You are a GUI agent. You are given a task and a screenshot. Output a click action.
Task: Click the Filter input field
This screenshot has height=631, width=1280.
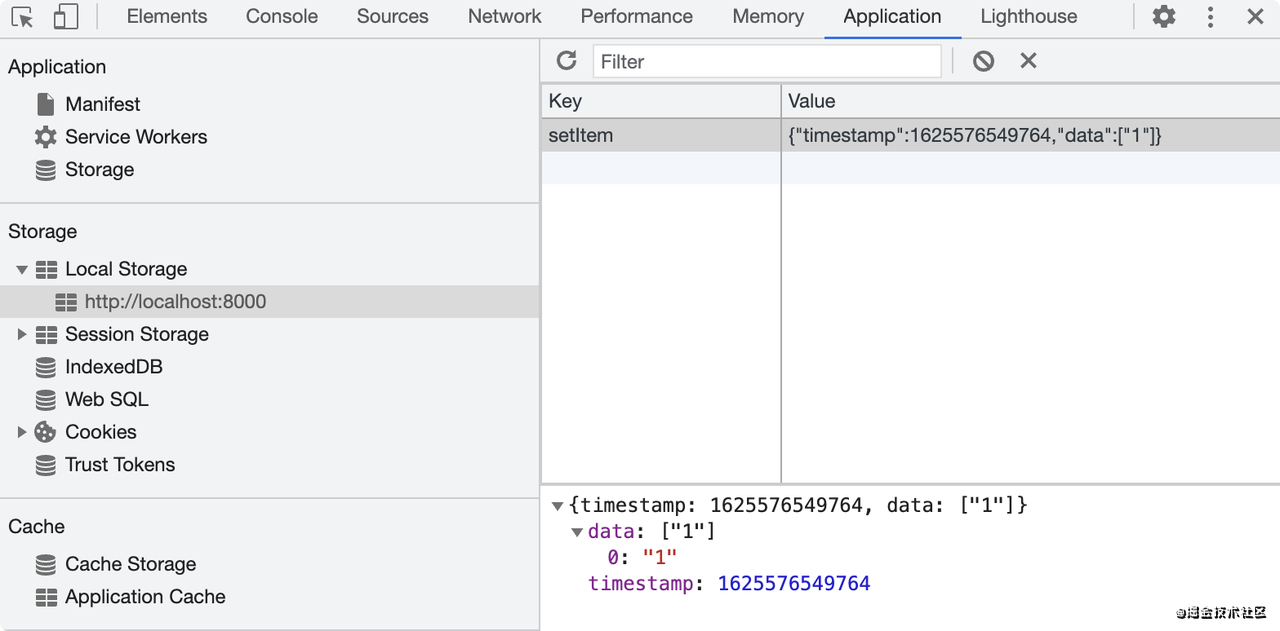click(767, 61)
